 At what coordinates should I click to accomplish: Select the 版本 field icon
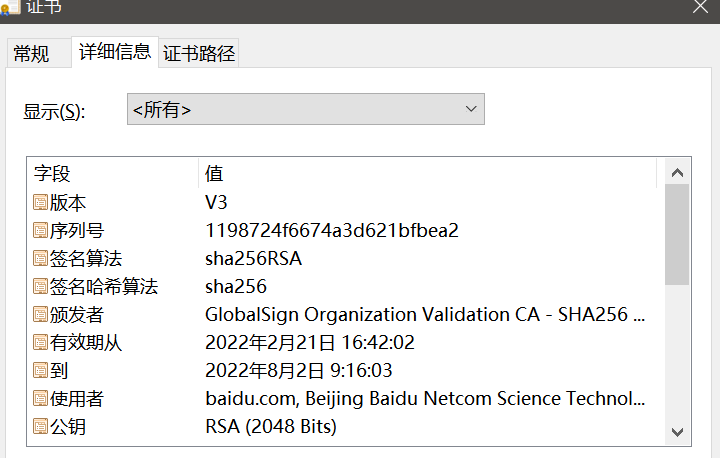[x=40, y=203]
